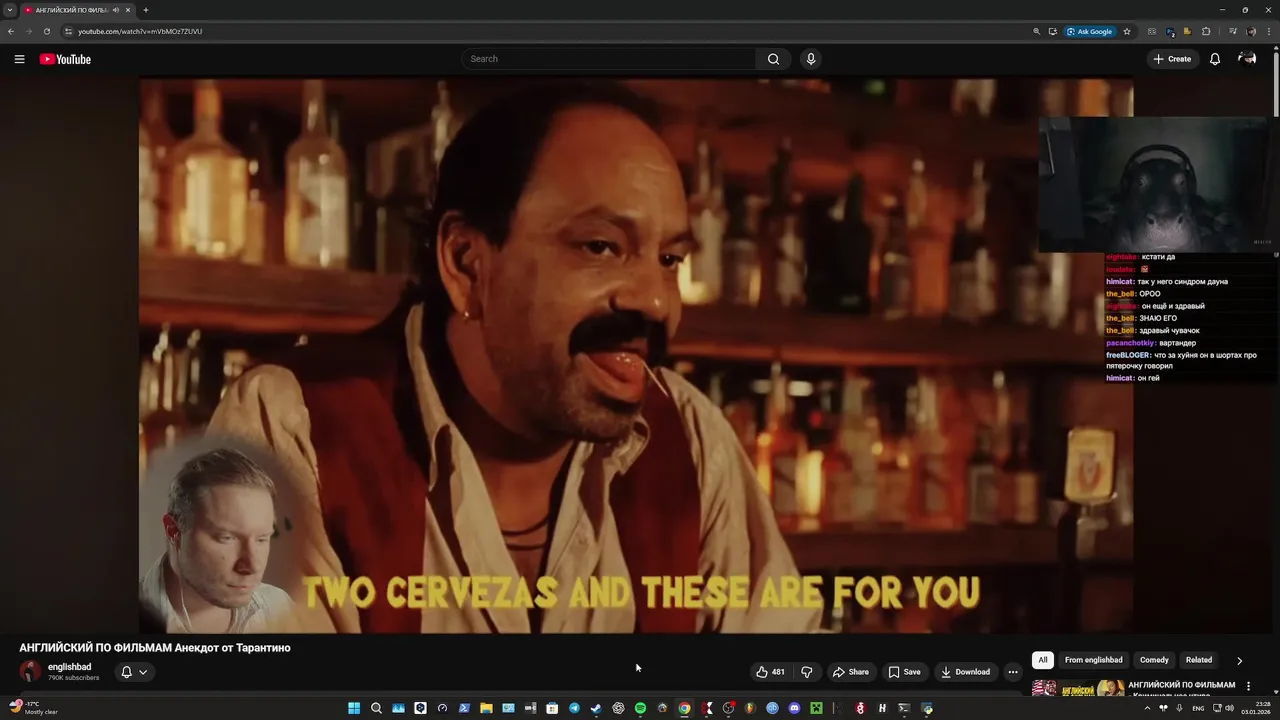The image size is (1280, 720).
Task: Open Chrome zoom magnifier in address bar
Action: pyautogui.click(x=1037, y=31)
